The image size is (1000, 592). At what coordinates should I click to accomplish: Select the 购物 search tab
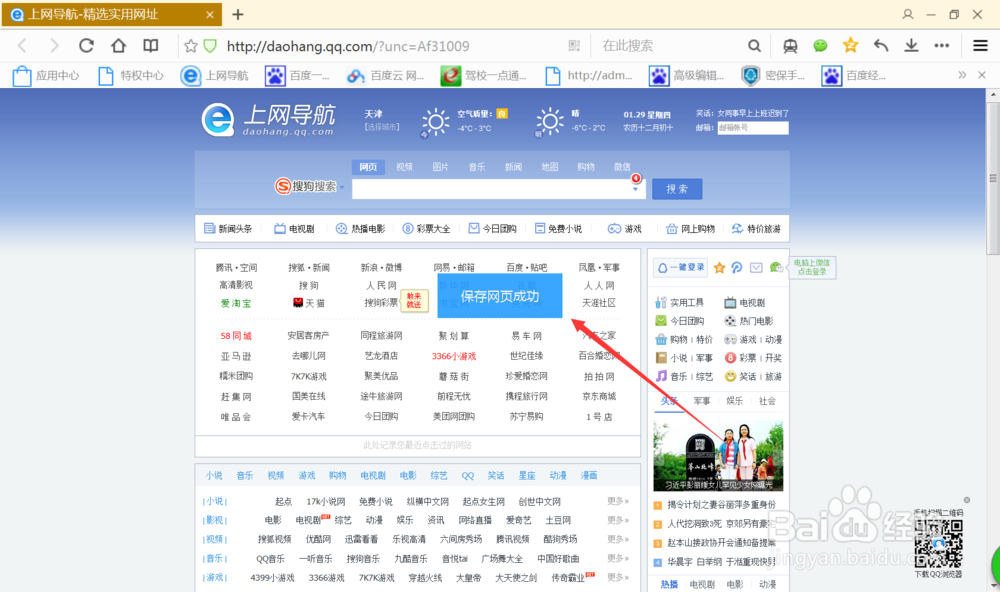point(586,166)
